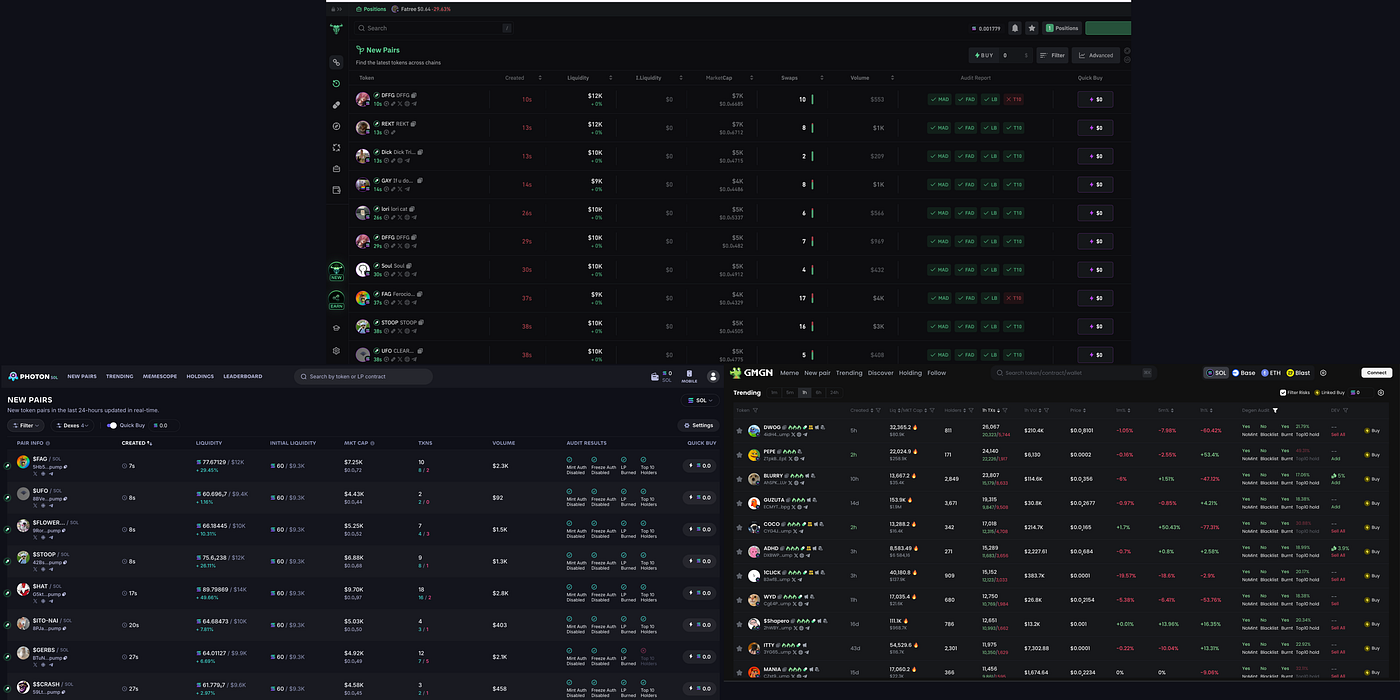Open Discover tab in GMGN nav
This screenshot has height=700, width=1400.
880,373
